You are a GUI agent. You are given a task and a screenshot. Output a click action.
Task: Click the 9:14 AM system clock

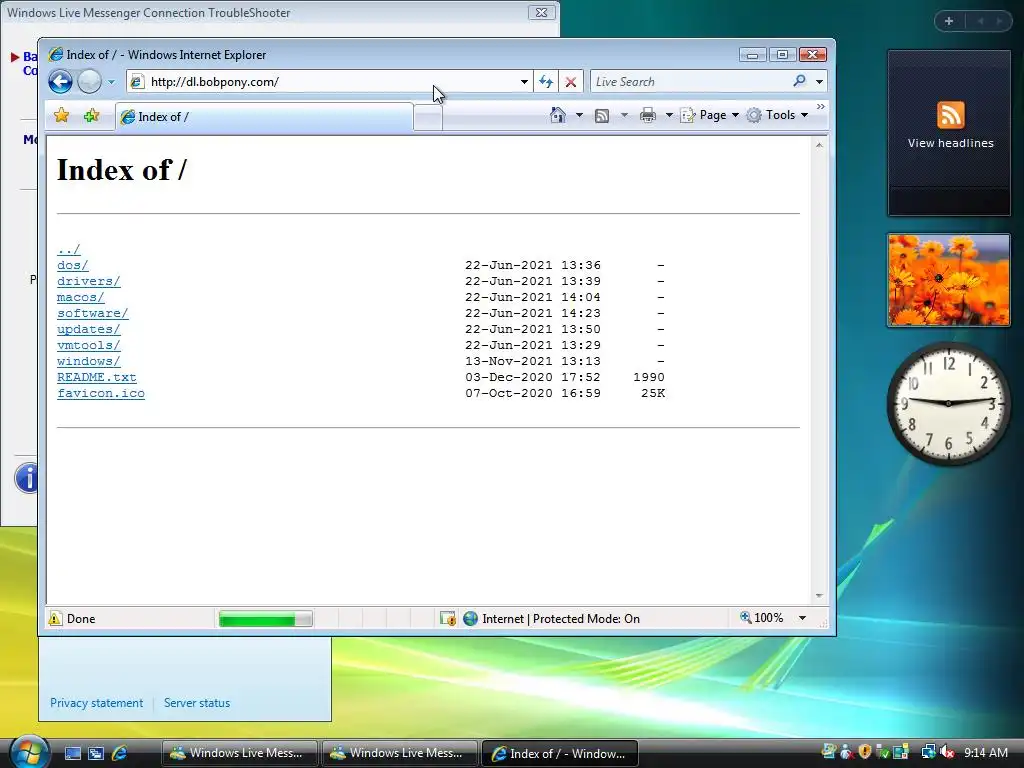985,752
